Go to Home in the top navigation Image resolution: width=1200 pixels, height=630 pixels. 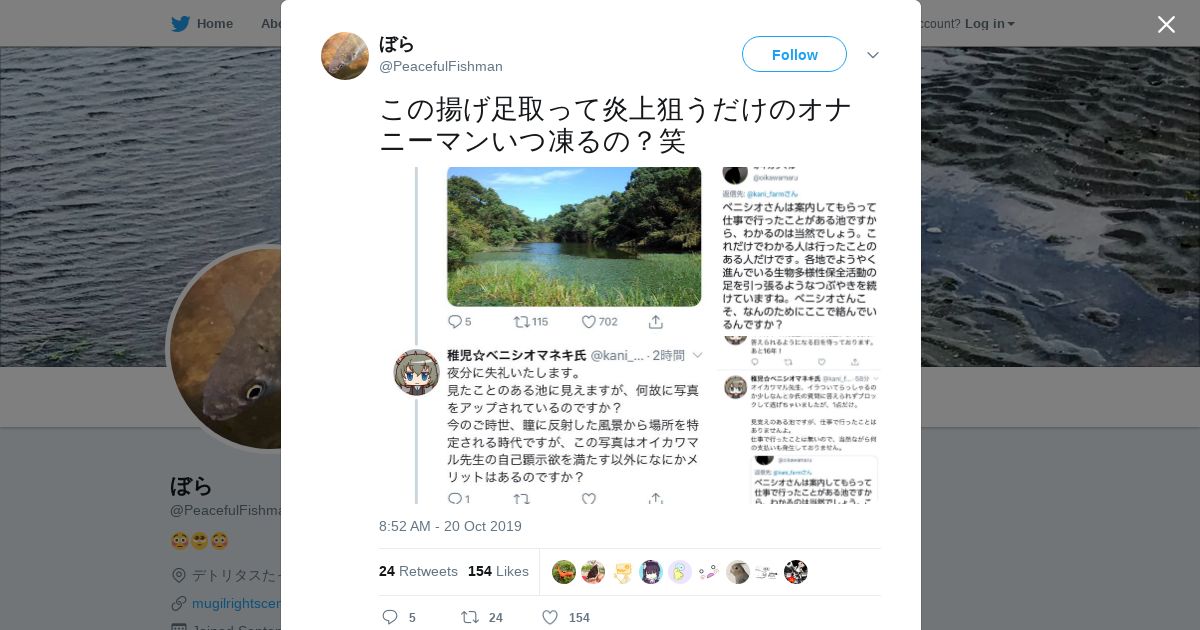tap(214, 23)
